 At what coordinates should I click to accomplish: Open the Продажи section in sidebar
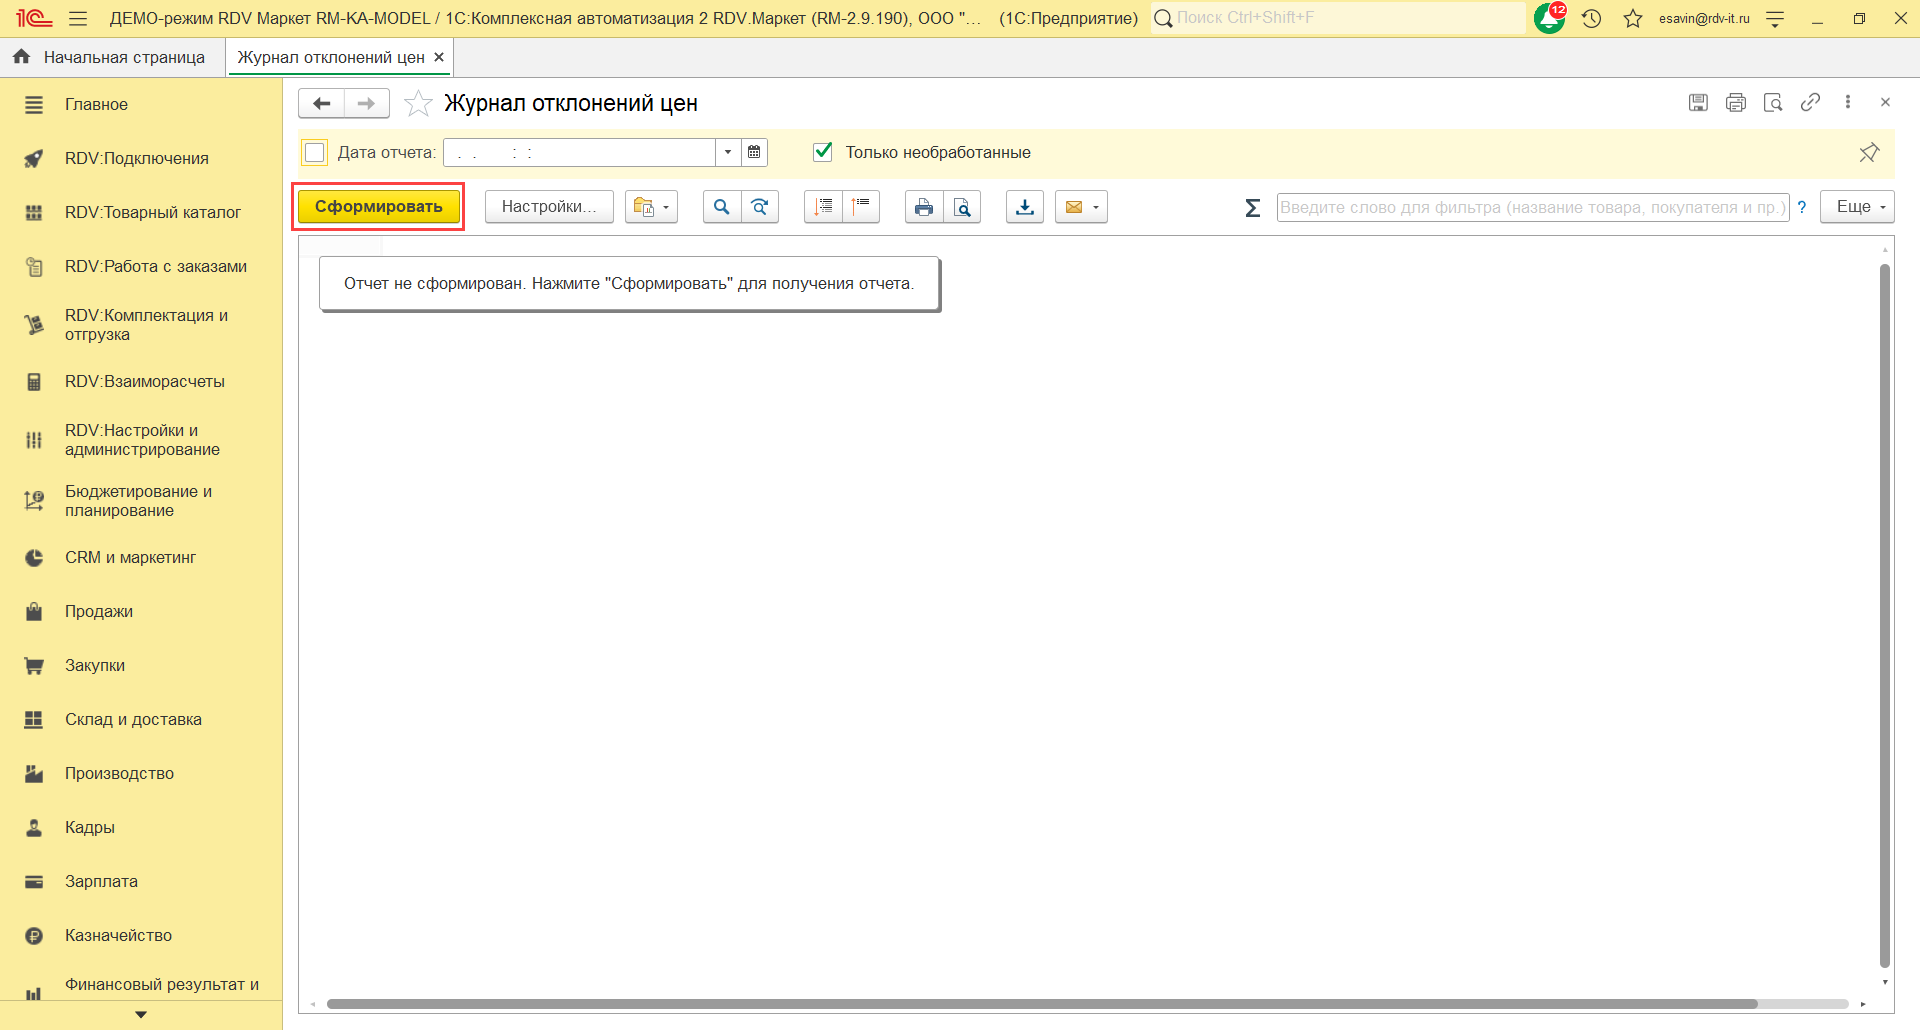coord(99,611)
